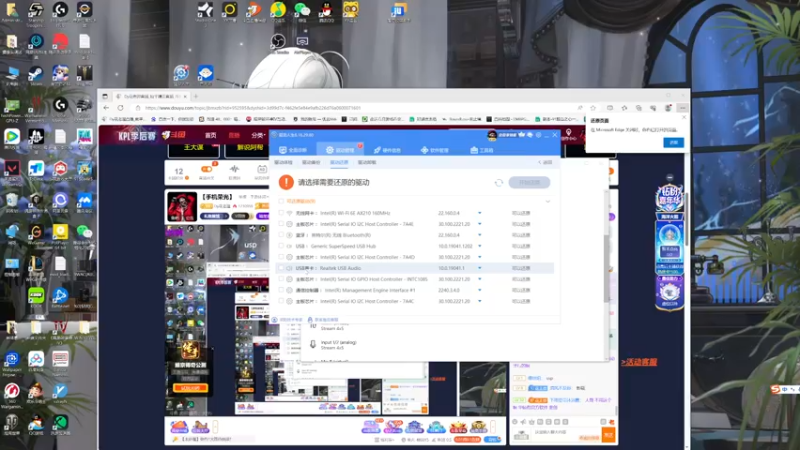Click the Wi-Fi icon on the AX210 driver row
This screenshot has width=800, height=450.
click(x=289, y=213)
